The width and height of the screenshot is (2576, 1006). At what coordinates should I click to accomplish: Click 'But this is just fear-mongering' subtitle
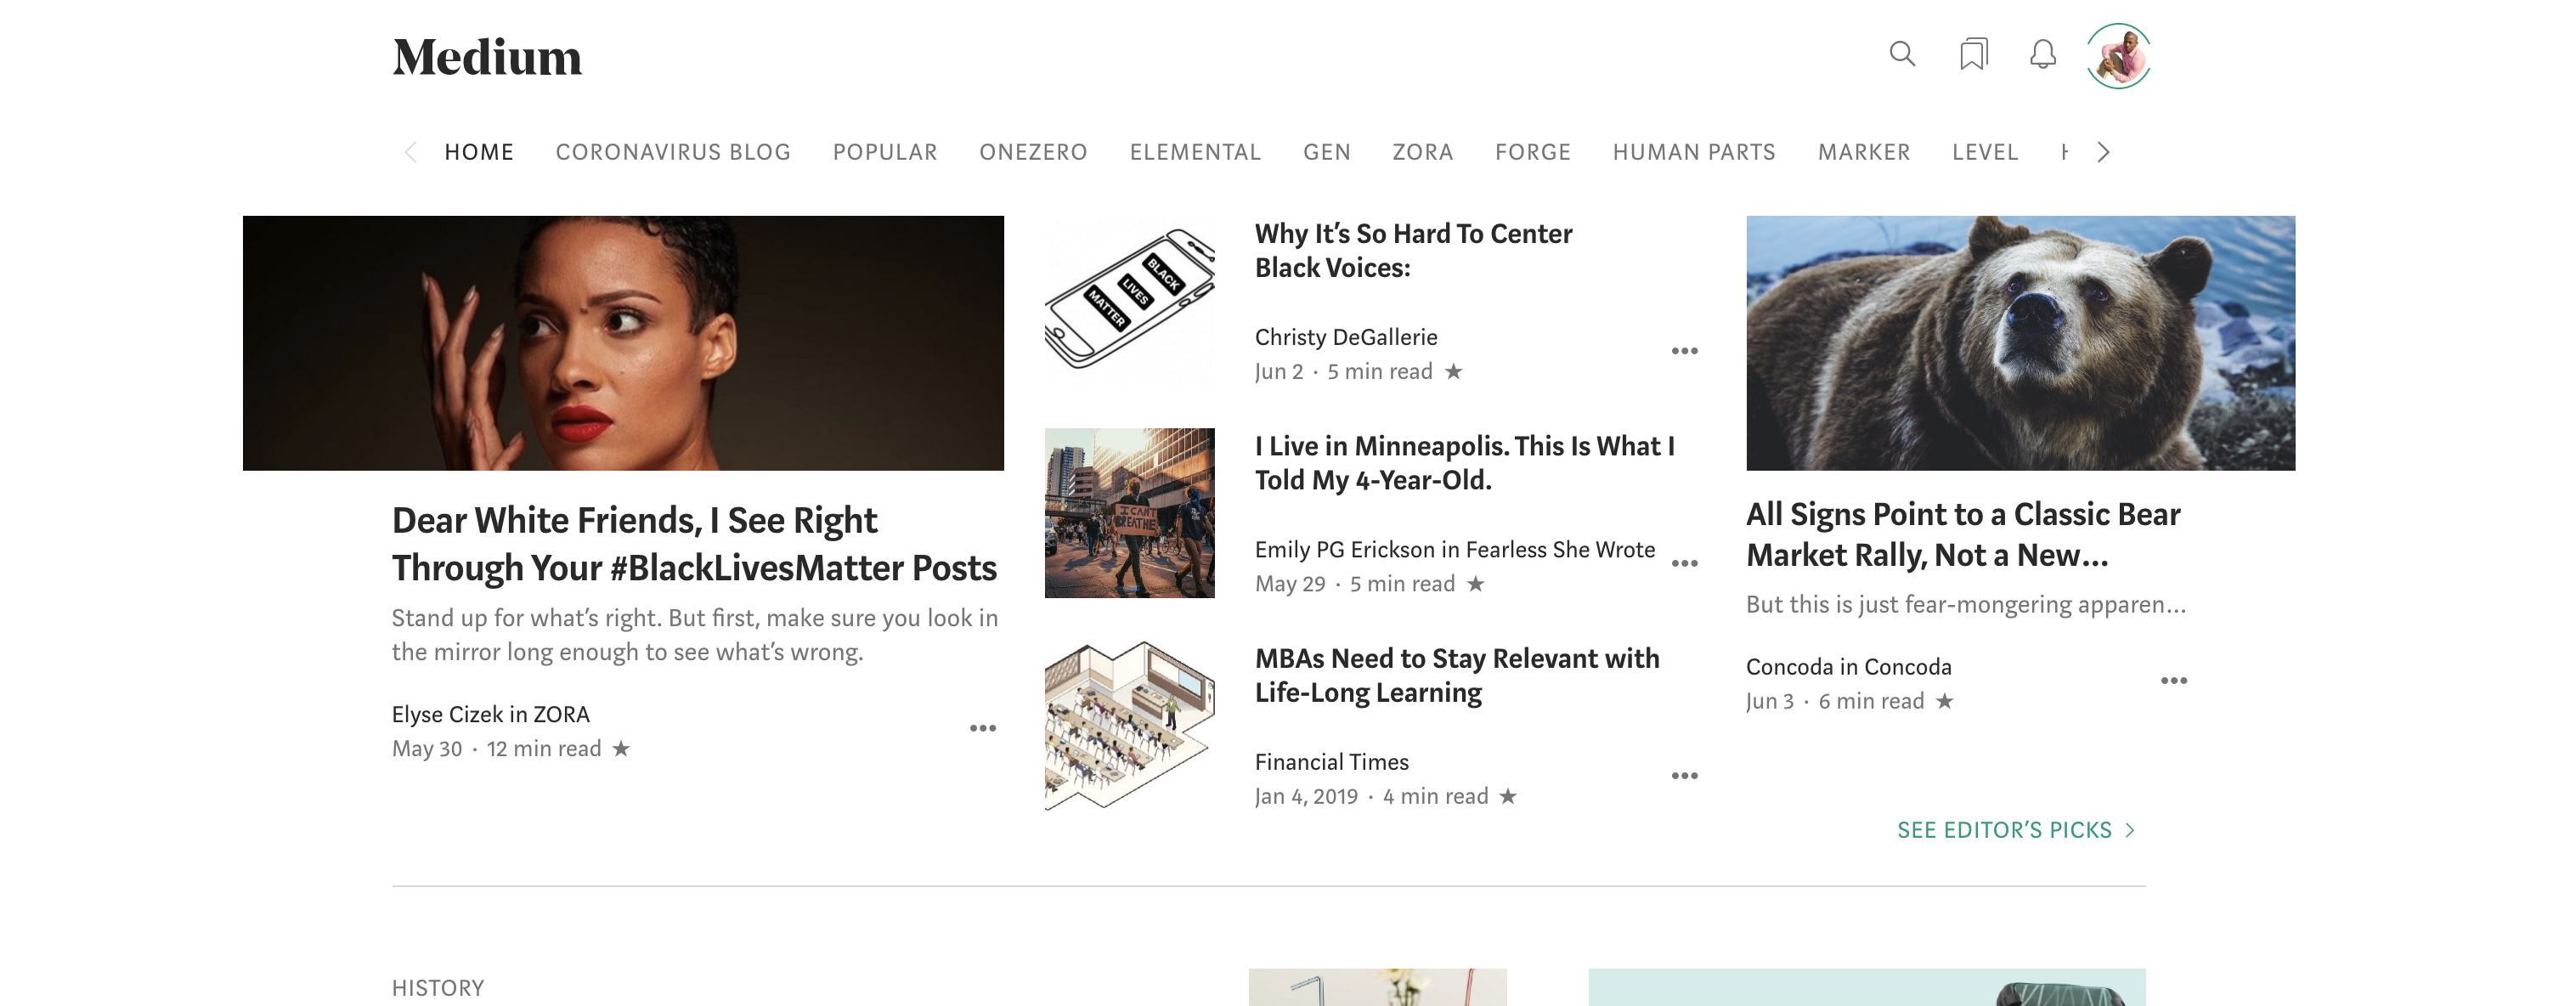pyautogui.click(x=1965, y=605)
